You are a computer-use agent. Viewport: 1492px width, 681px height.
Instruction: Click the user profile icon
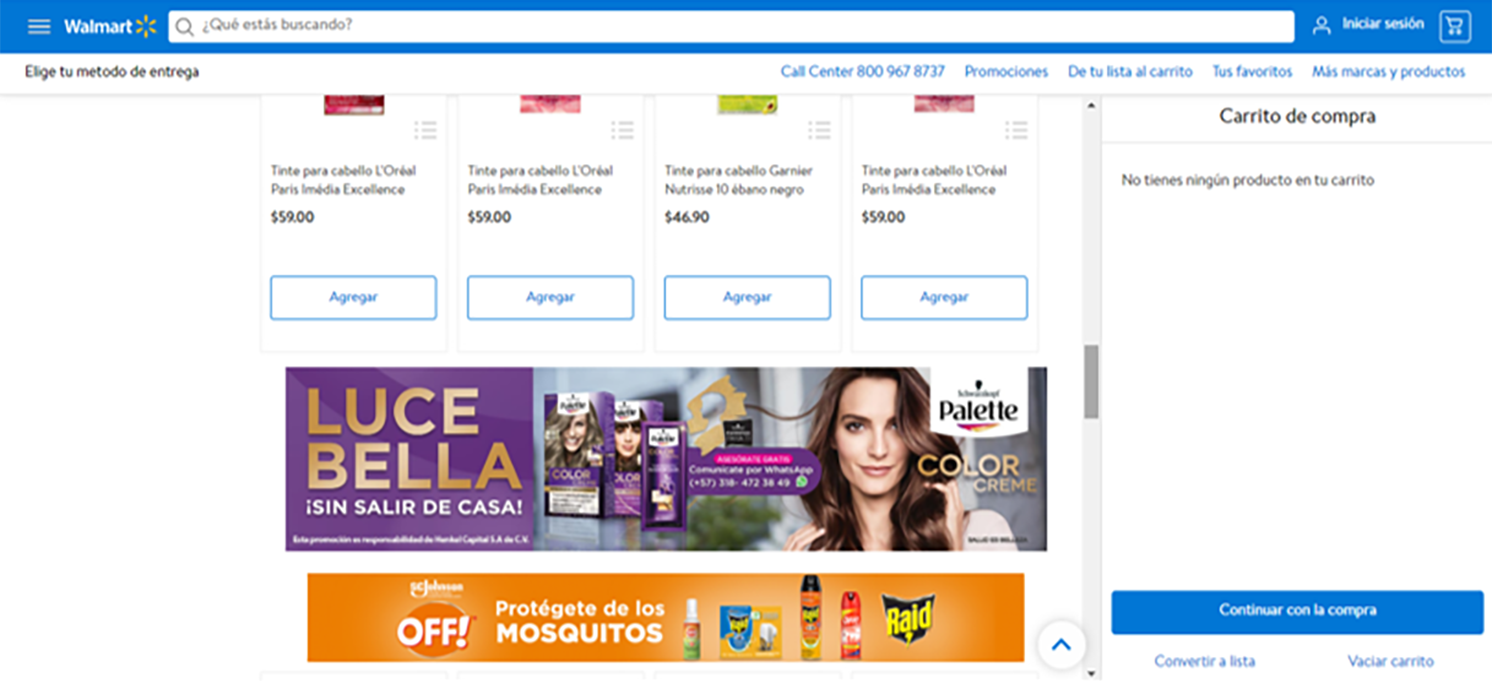click(1321, 26)
